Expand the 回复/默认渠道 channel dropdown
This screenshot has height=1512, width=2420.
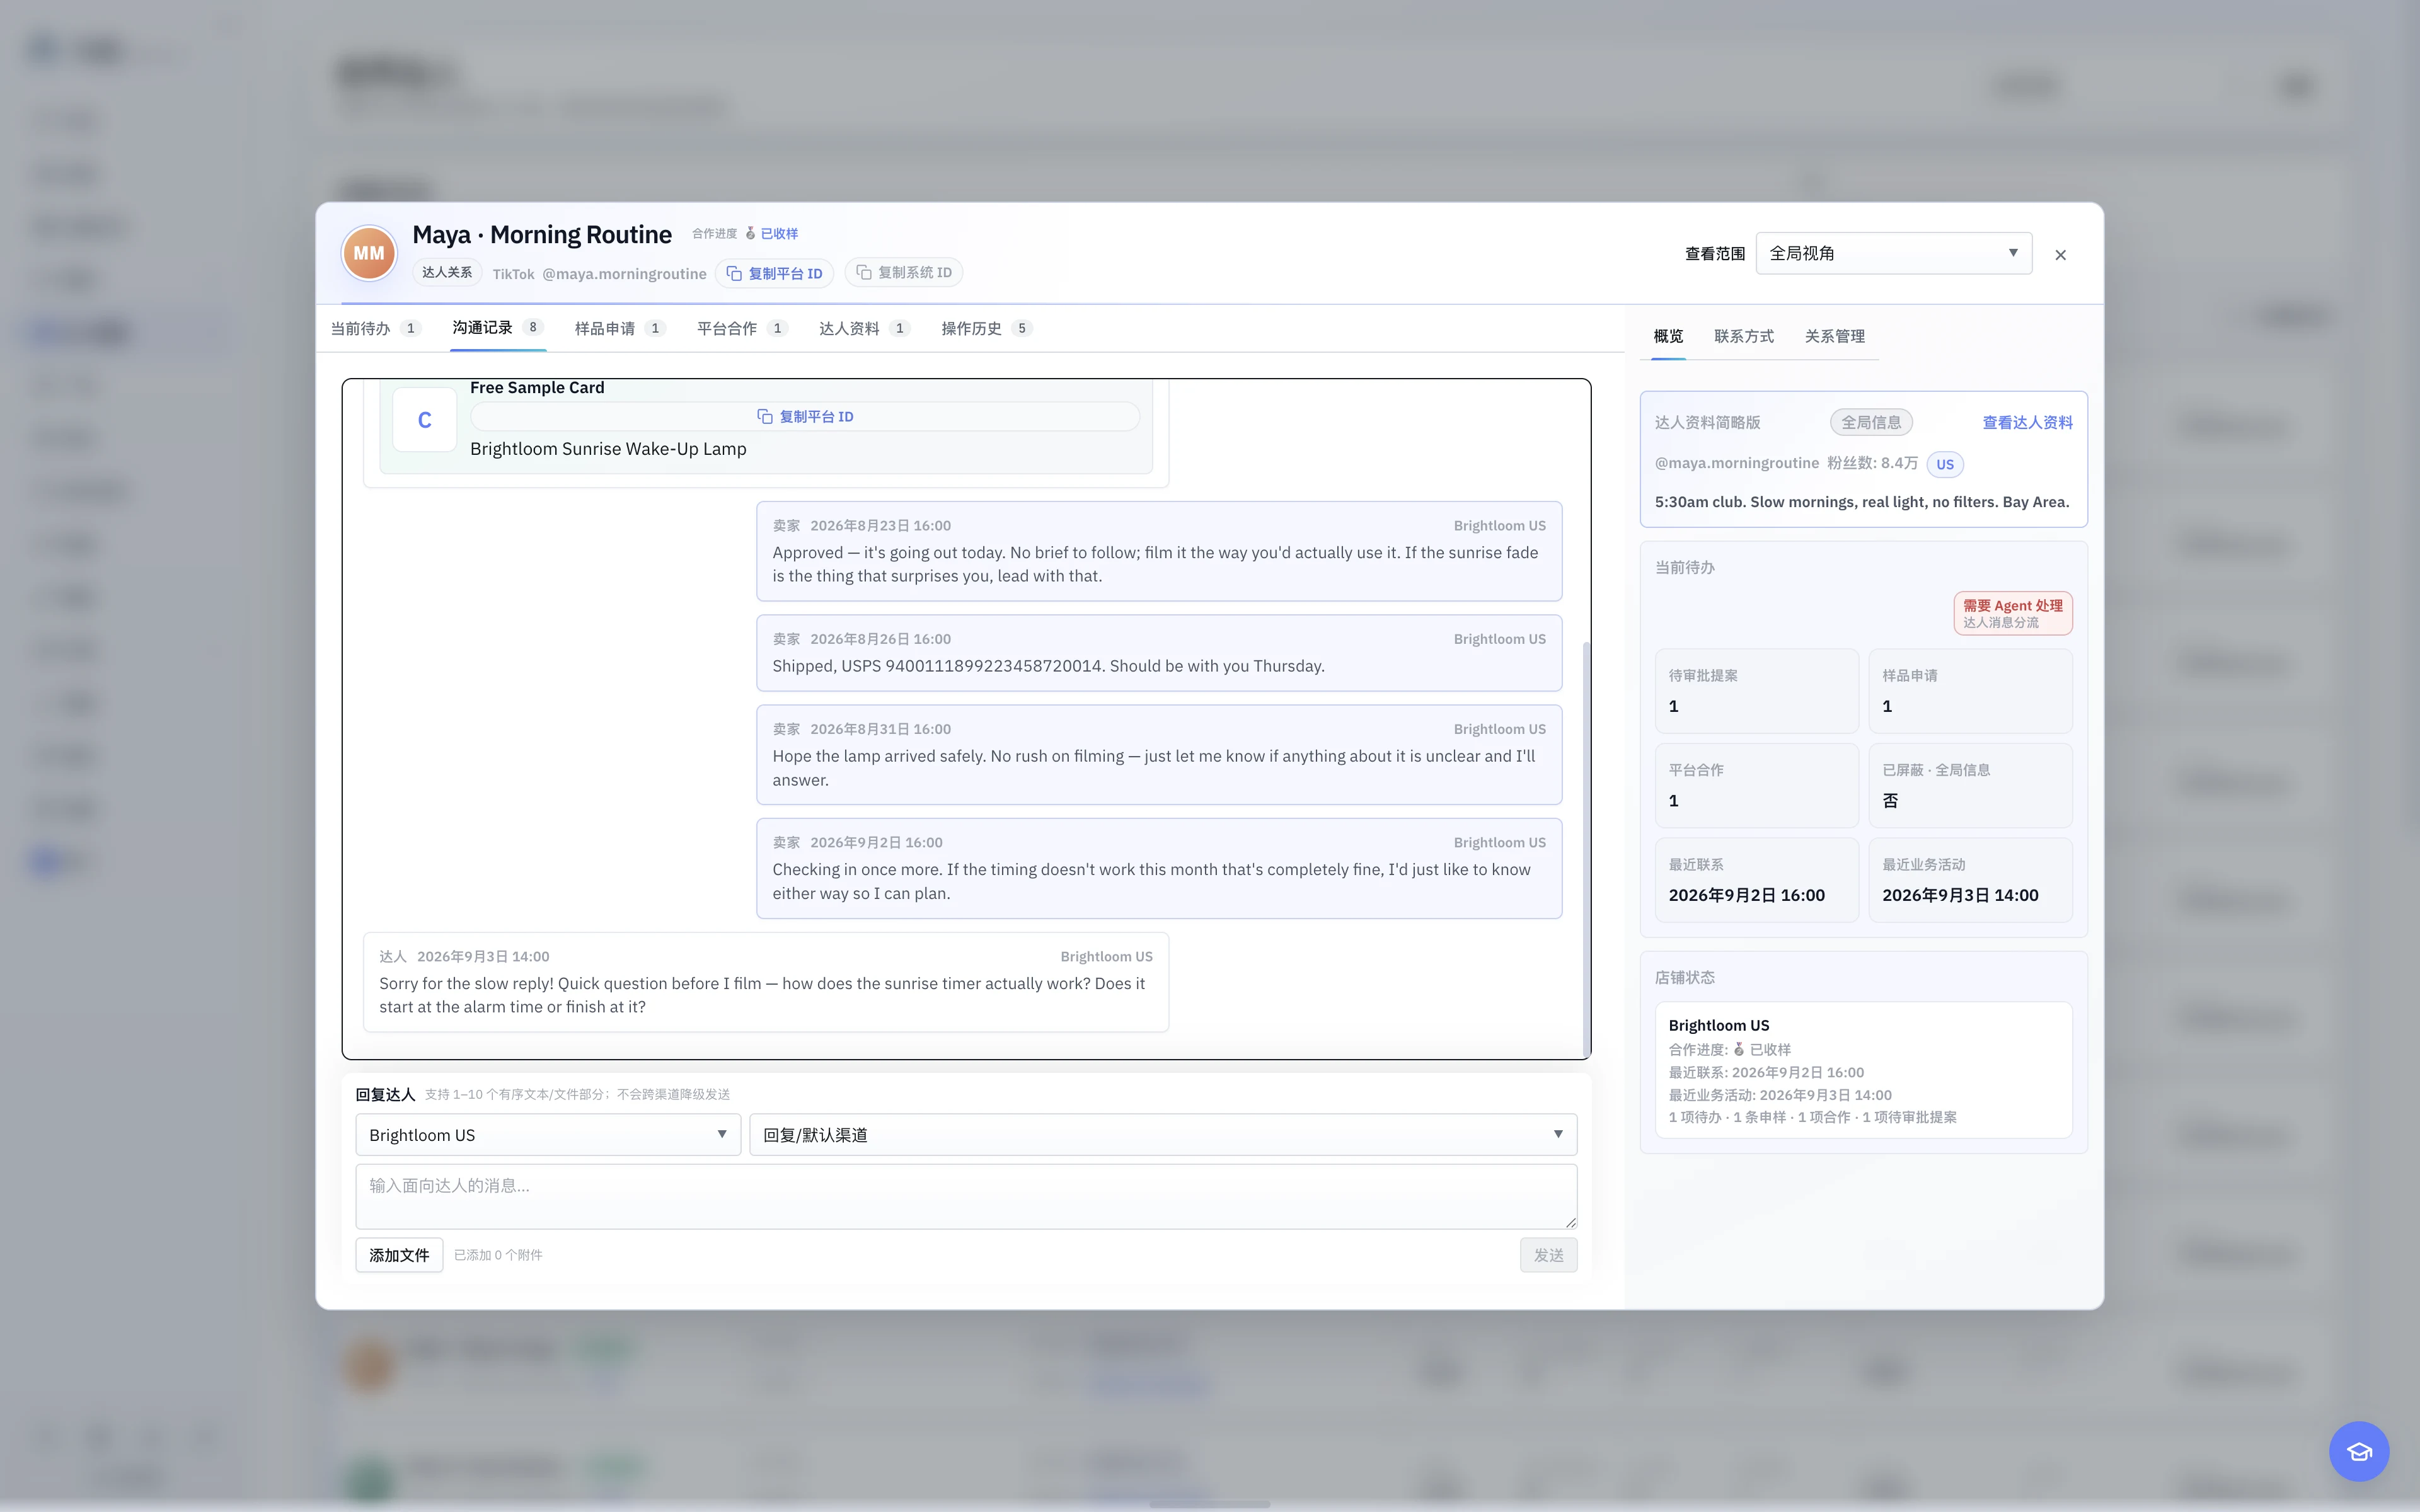click(1163, 1135)
